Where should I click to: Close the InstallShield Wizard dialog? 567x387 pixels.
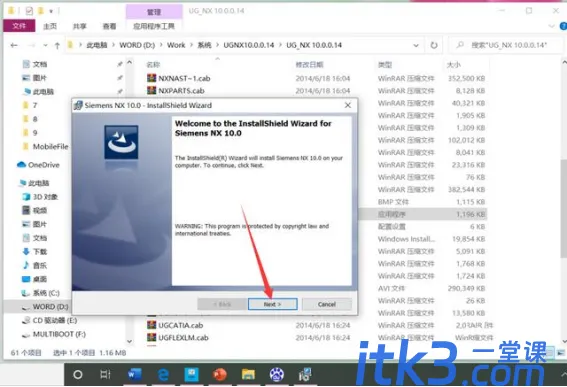coord(348,105)
